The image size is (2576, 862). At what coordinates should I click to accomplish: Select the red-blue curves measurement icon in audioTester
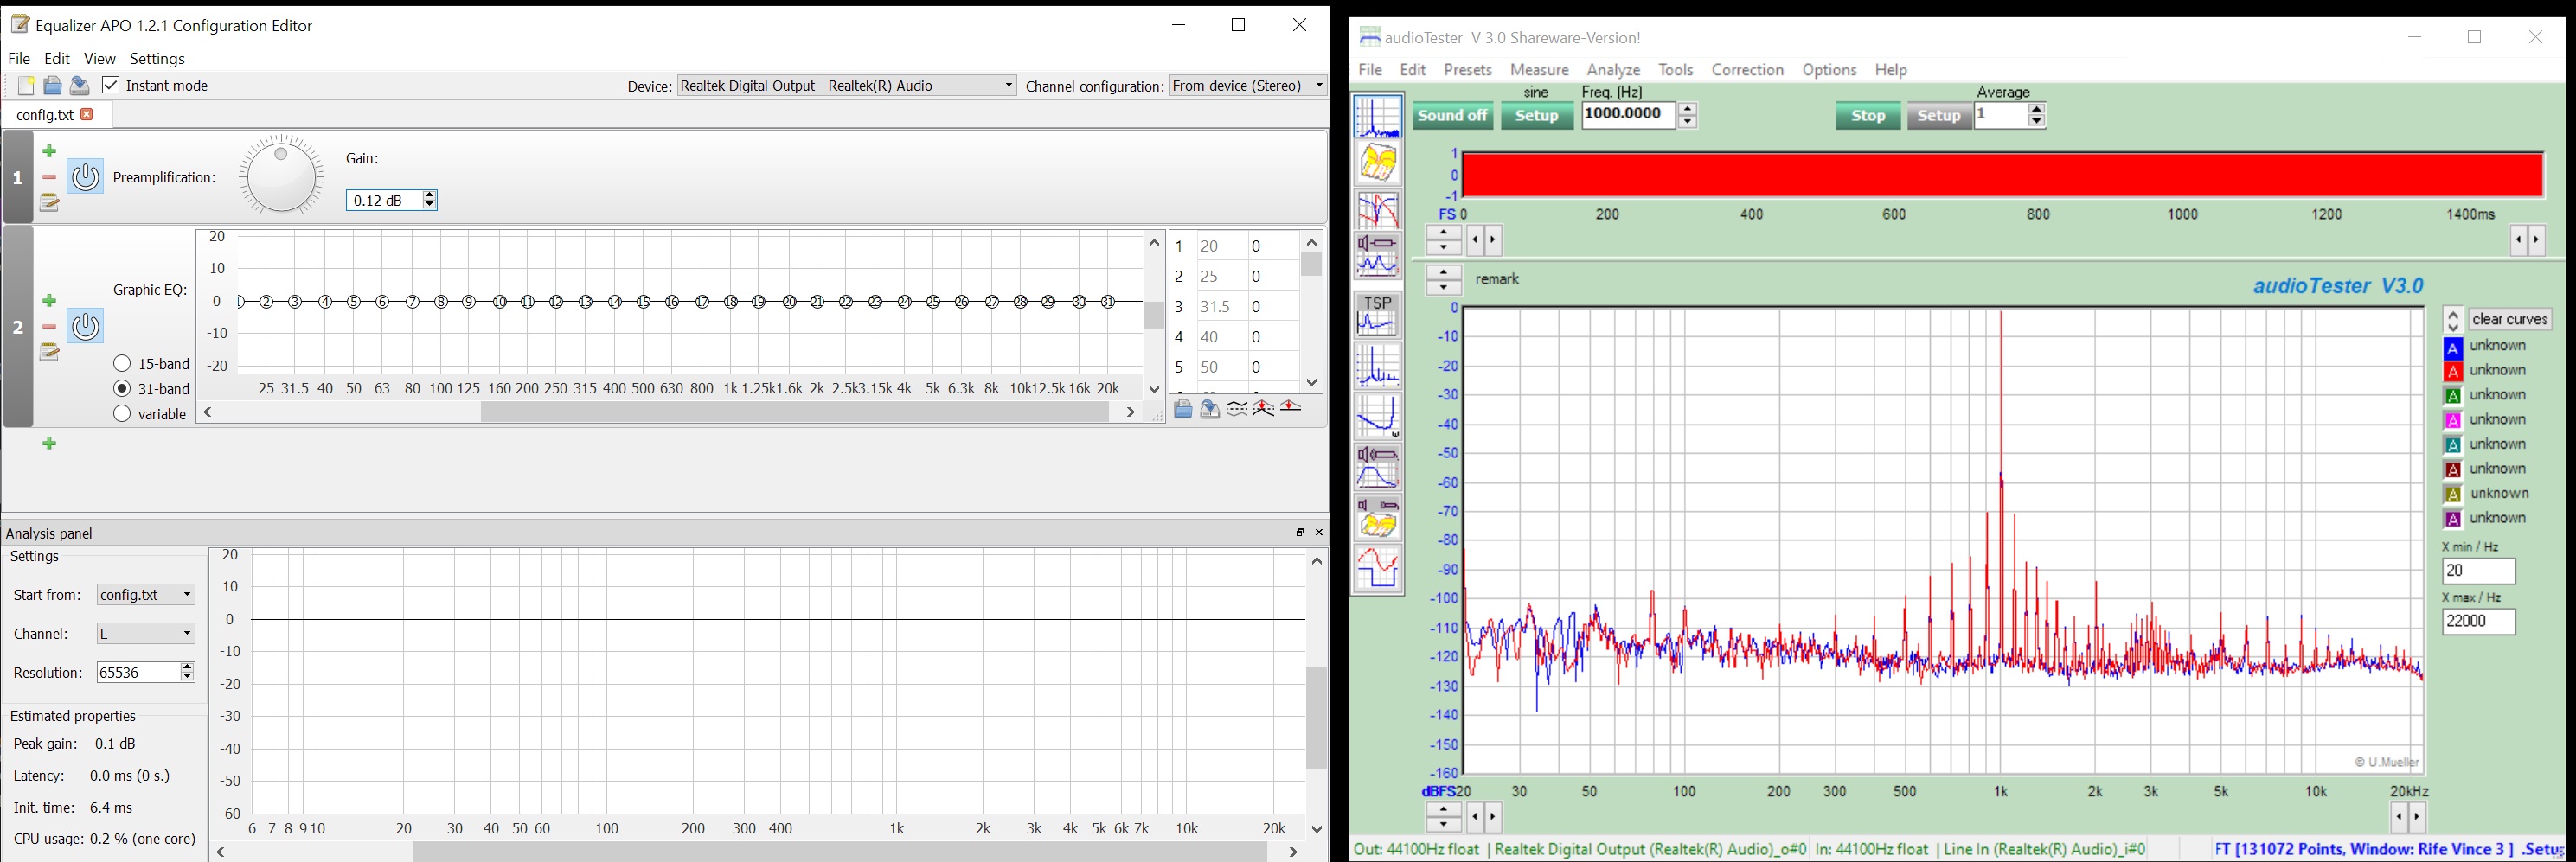(1378, 211)
